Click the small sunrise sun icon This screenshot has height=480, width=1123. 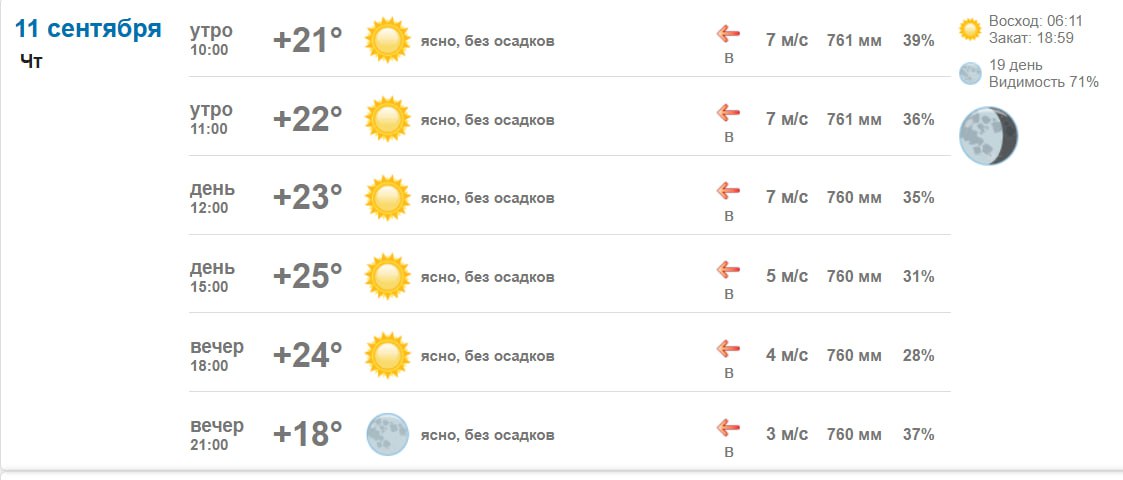pos(970,29)
